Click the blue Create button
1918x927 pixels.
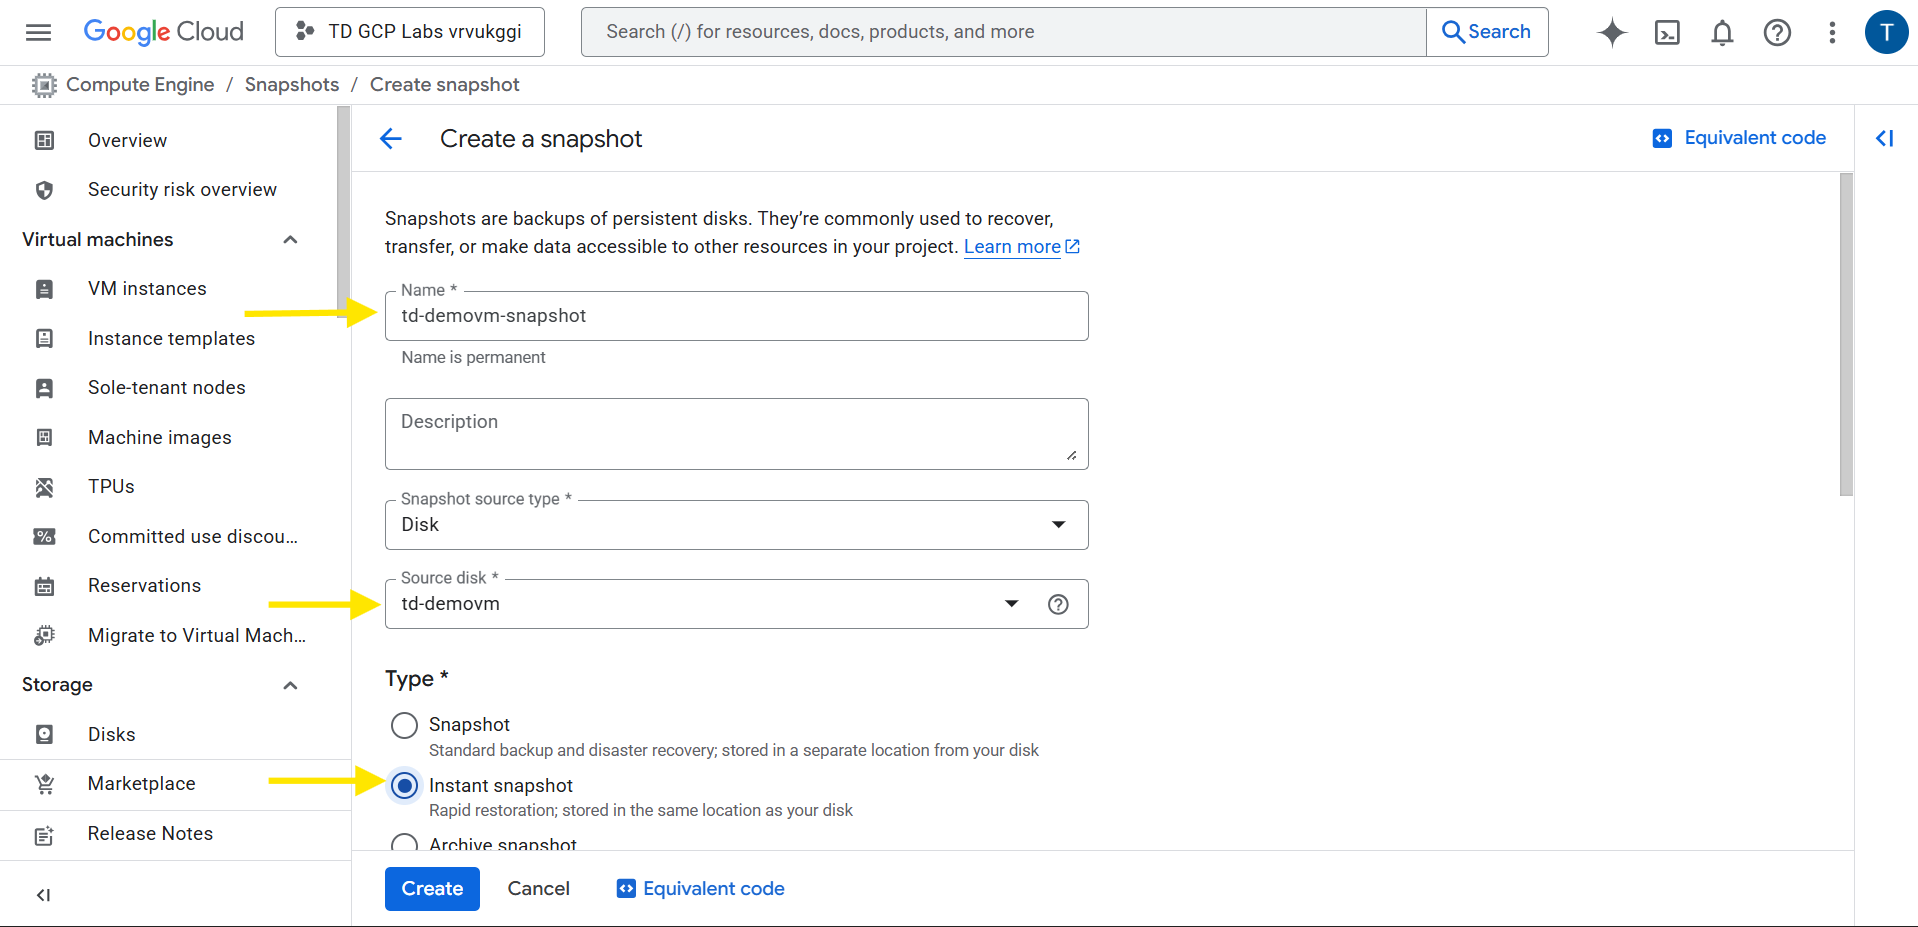pos(432,889)
